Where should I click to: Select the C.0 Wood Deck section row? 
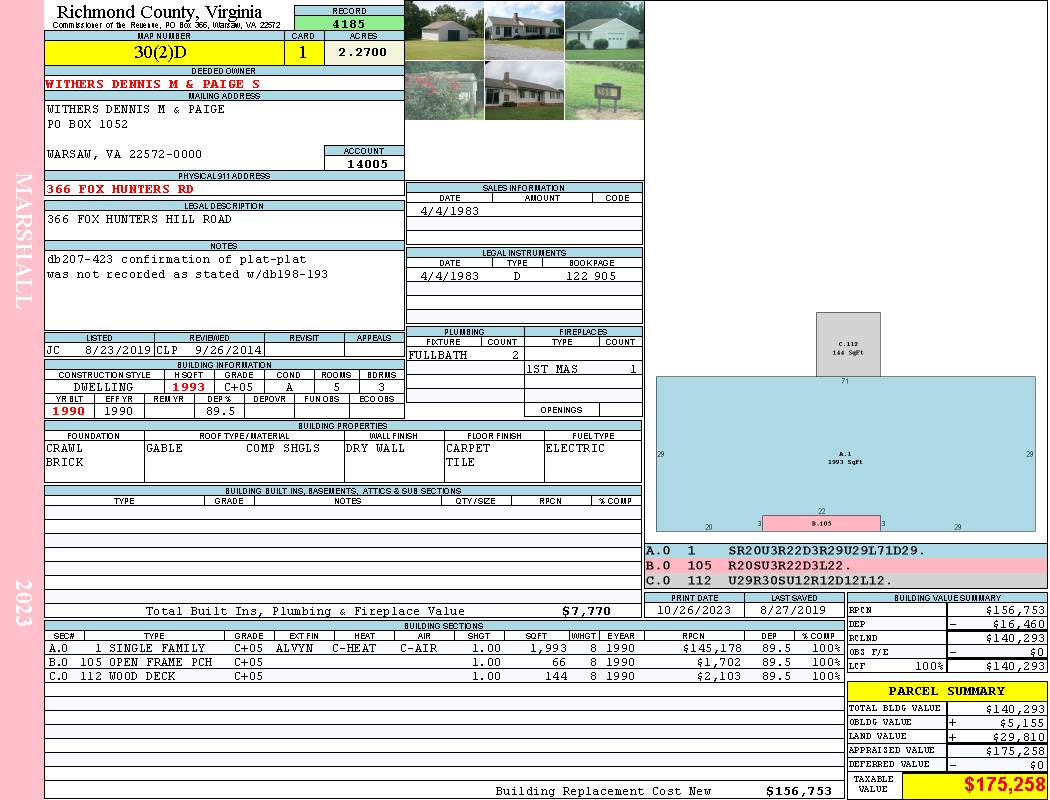(x=442, y=676)
